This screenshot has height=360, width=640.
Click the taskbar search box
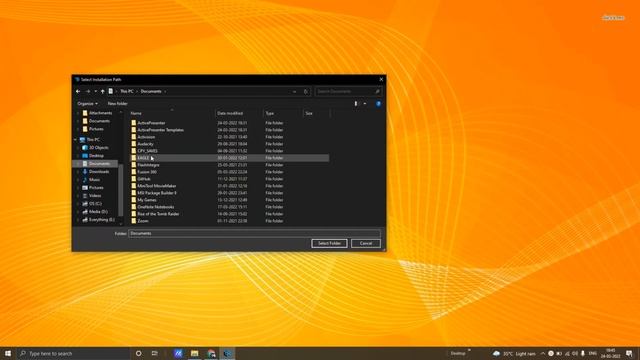click(x=73, y=353)
